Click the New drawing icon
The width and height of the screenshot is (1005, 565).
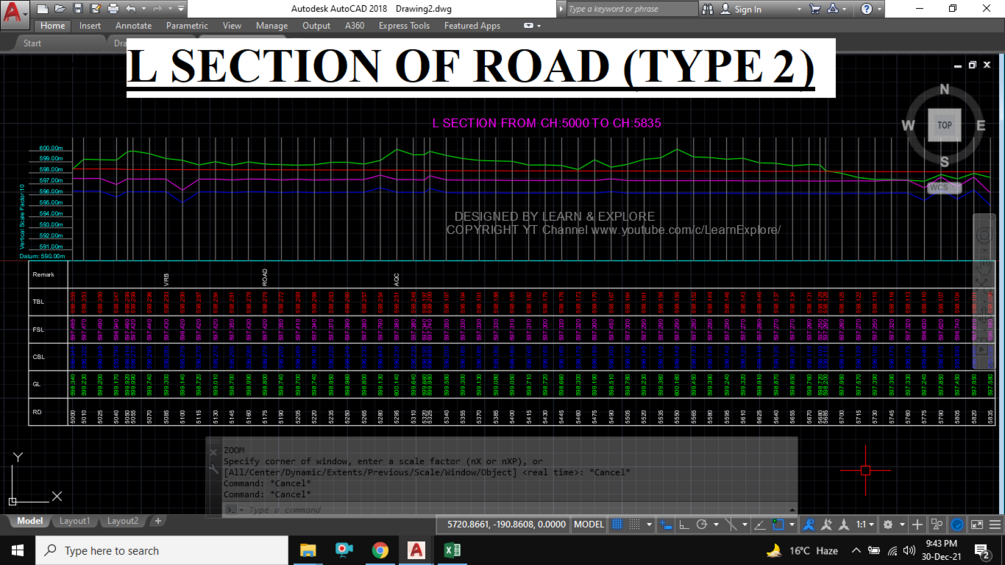coord(42,9)
